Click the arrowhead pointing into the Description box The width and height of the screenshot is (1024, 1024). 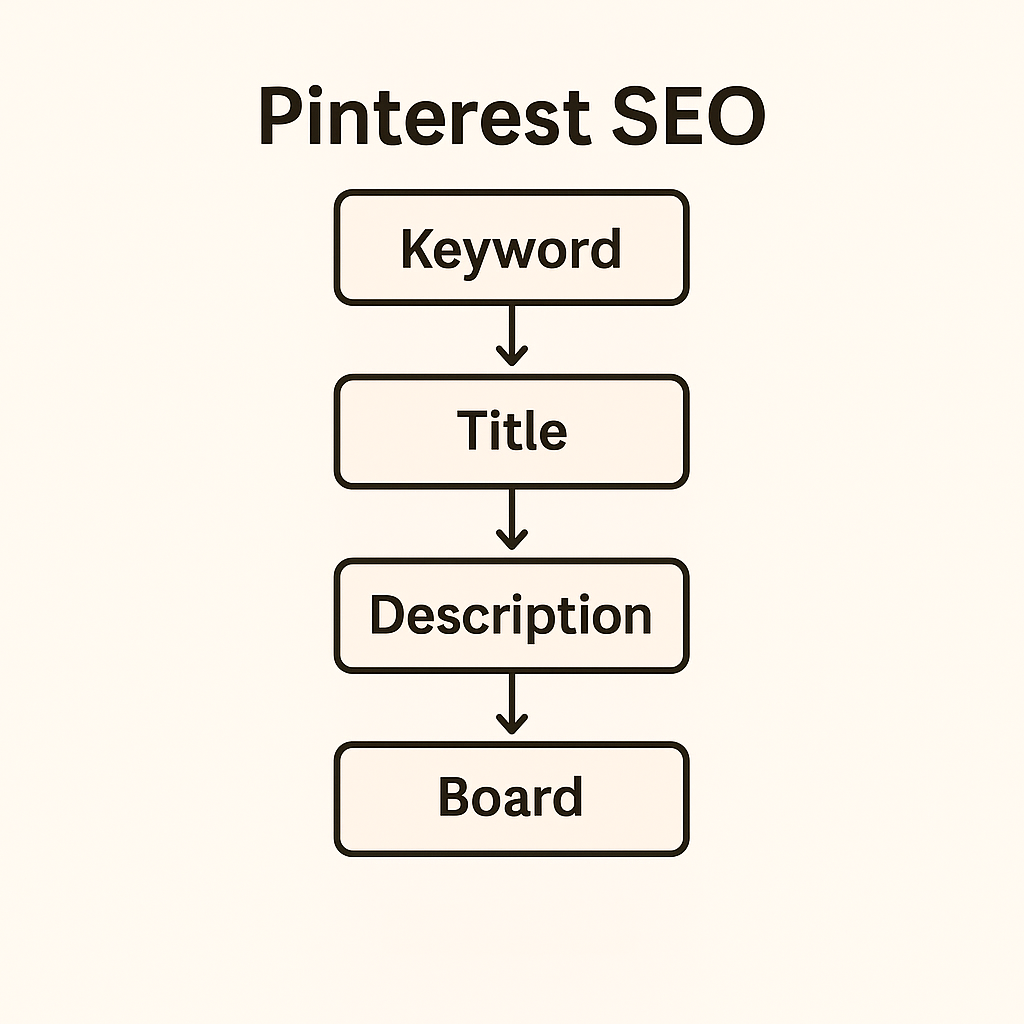[512, 540]
